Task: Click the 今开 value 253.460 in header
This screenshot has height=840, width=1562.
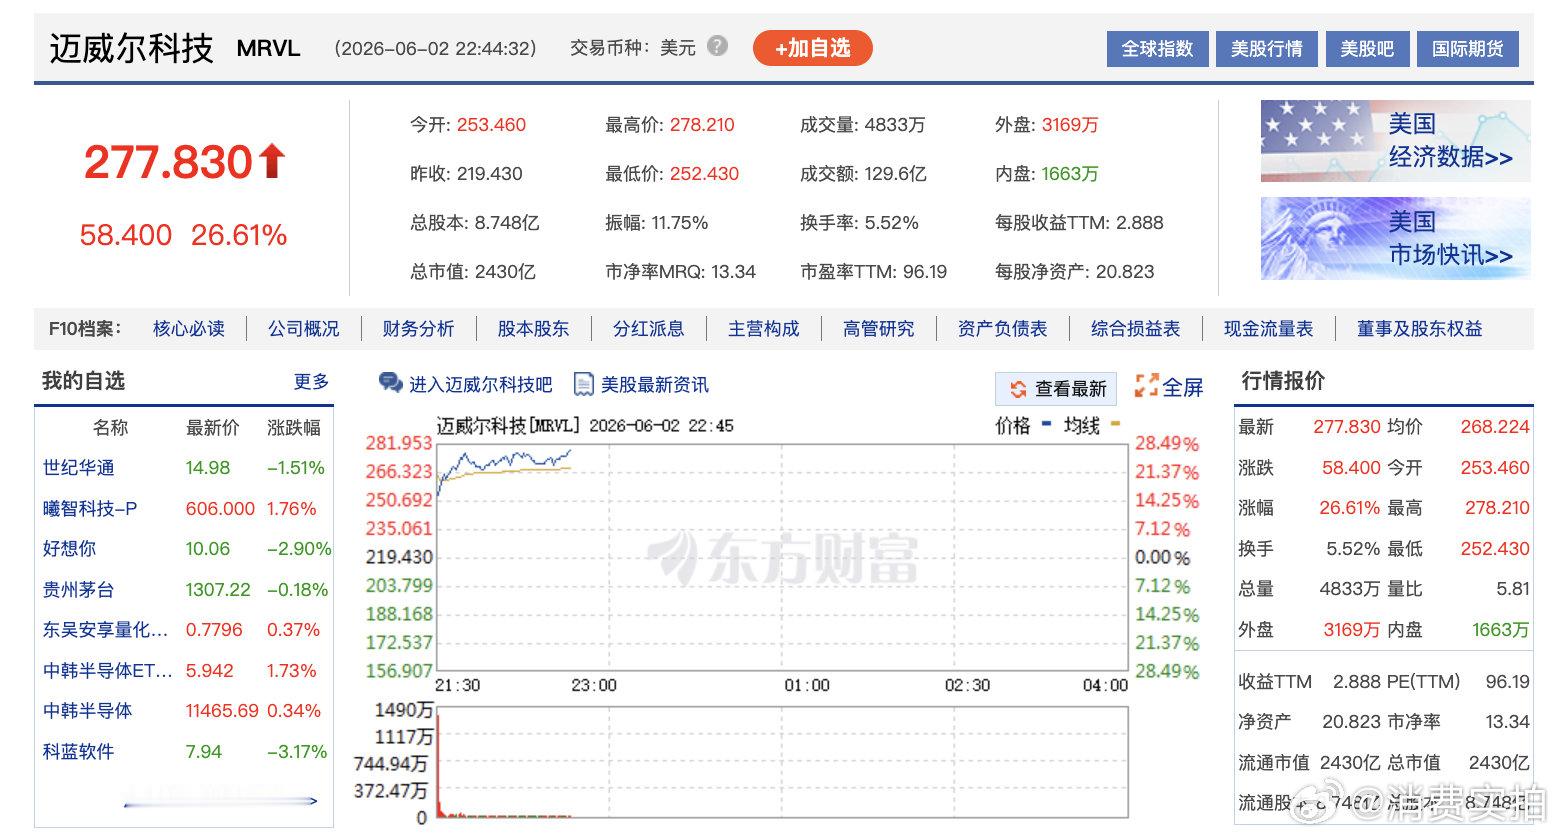Action: pyautogui.click(x=491, y=125)
